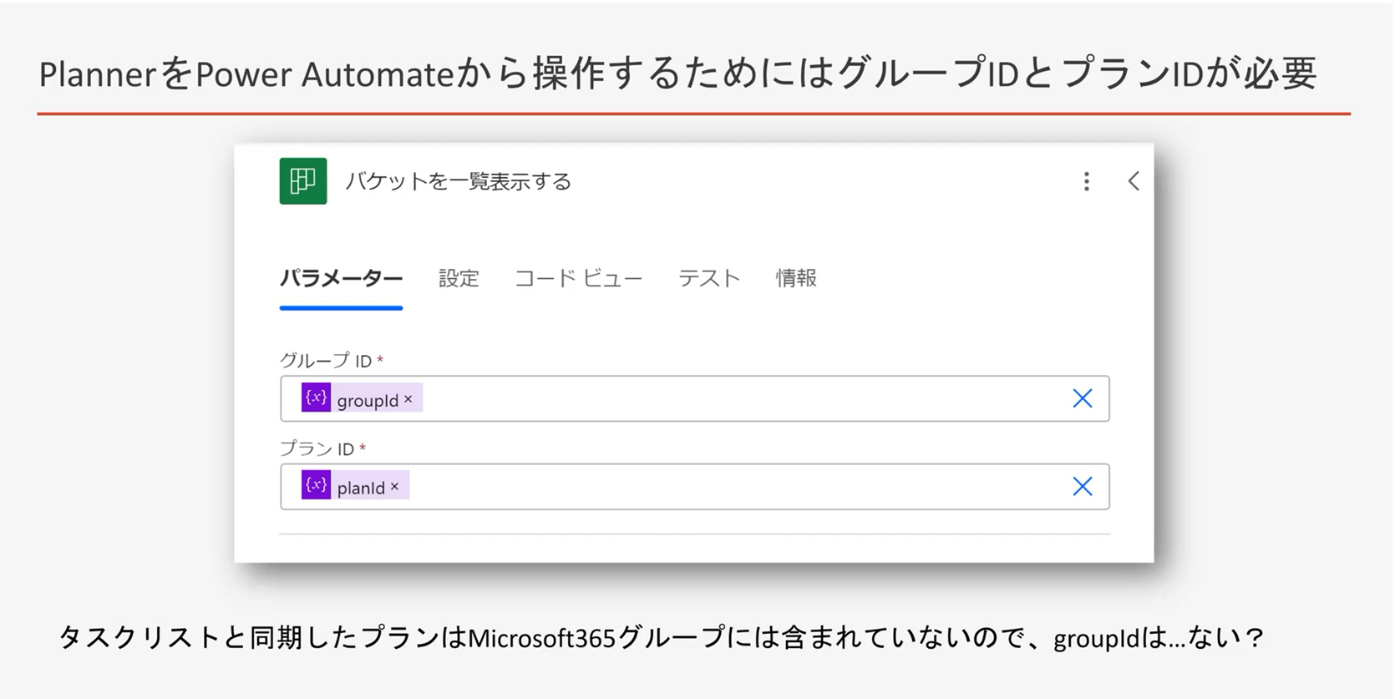Image resolution: width=1400 pixels, height=699 pixels.
Task: Clear the プラン ID field with blue X
Action: [1082, 486]
